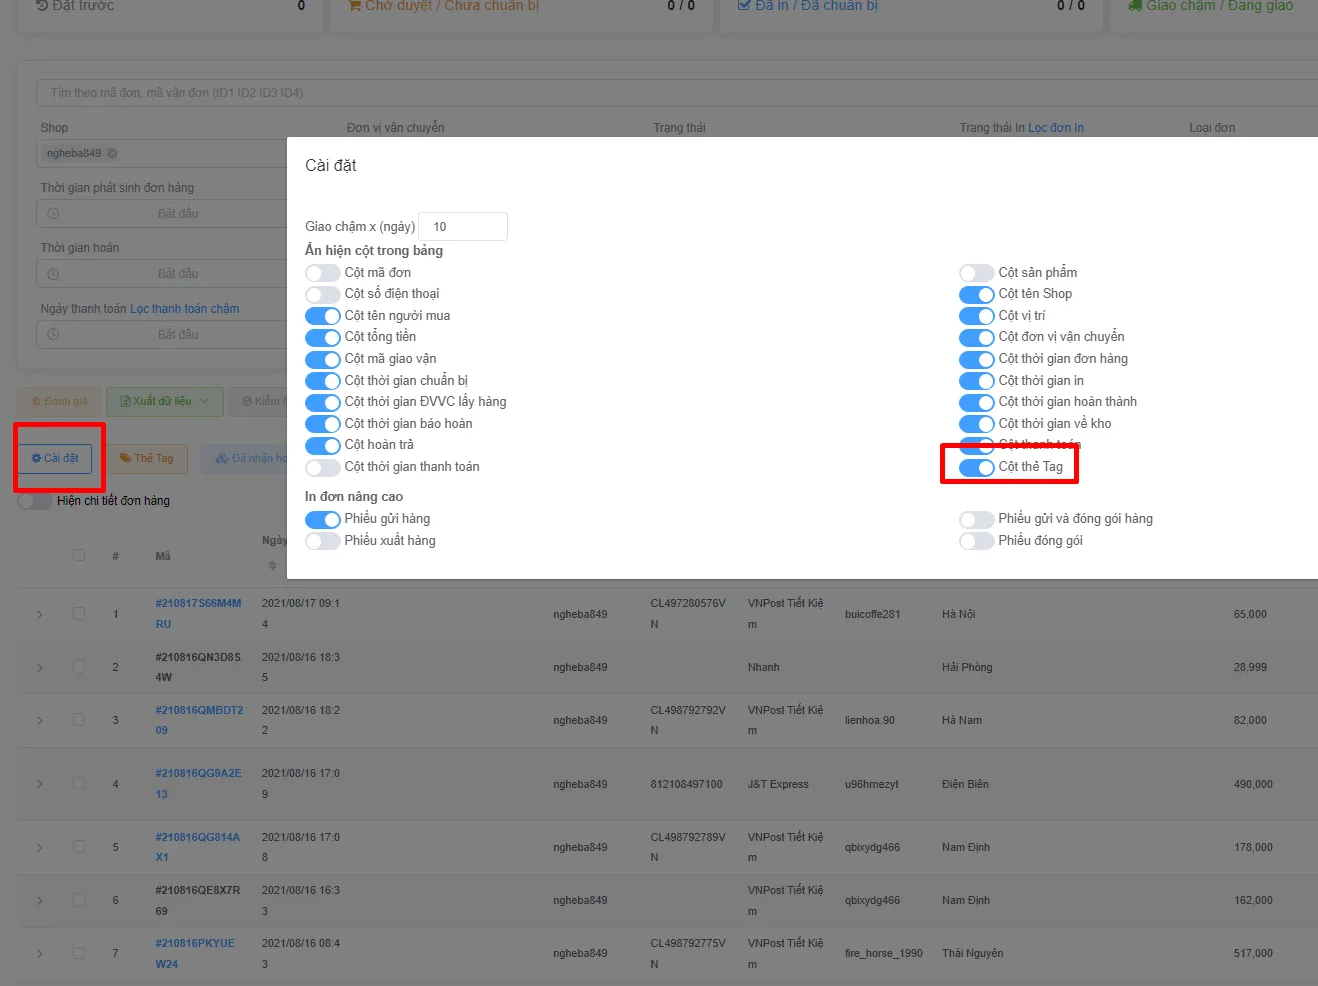Remove the ngheba849 shop tag
The height and width of the screenshot is (986, 1318).
[x=112, y=154]
